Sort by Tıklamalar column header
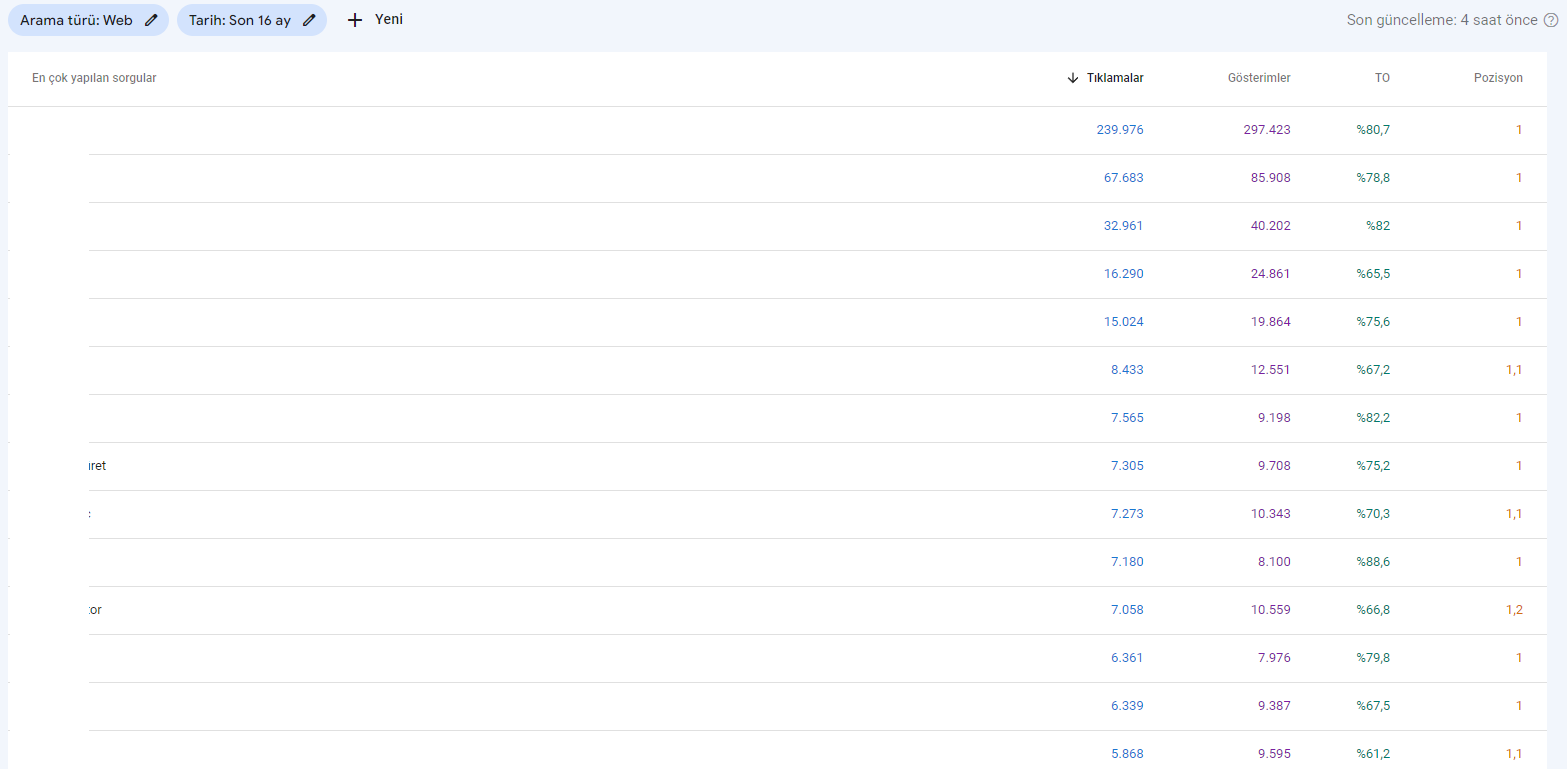 [x=1115, y=78]
